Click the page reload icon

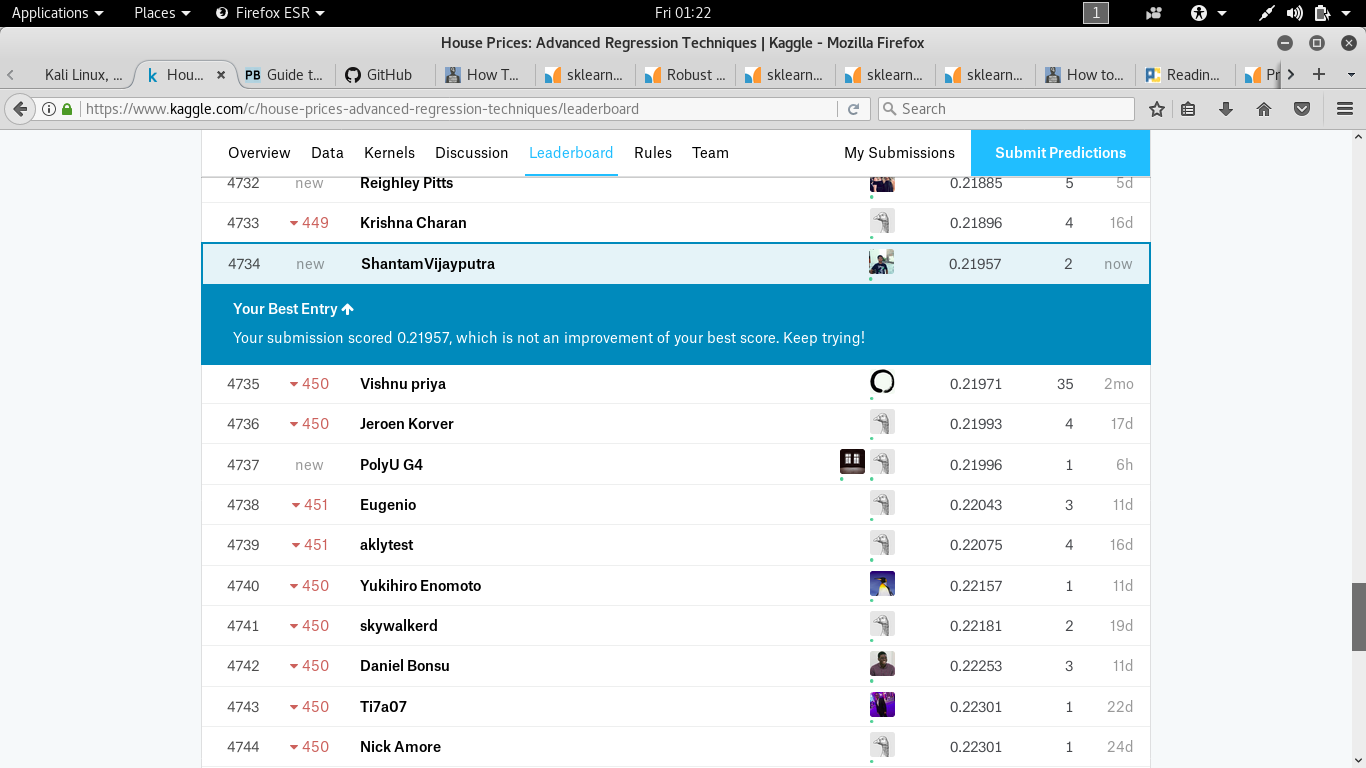[853, 109]
